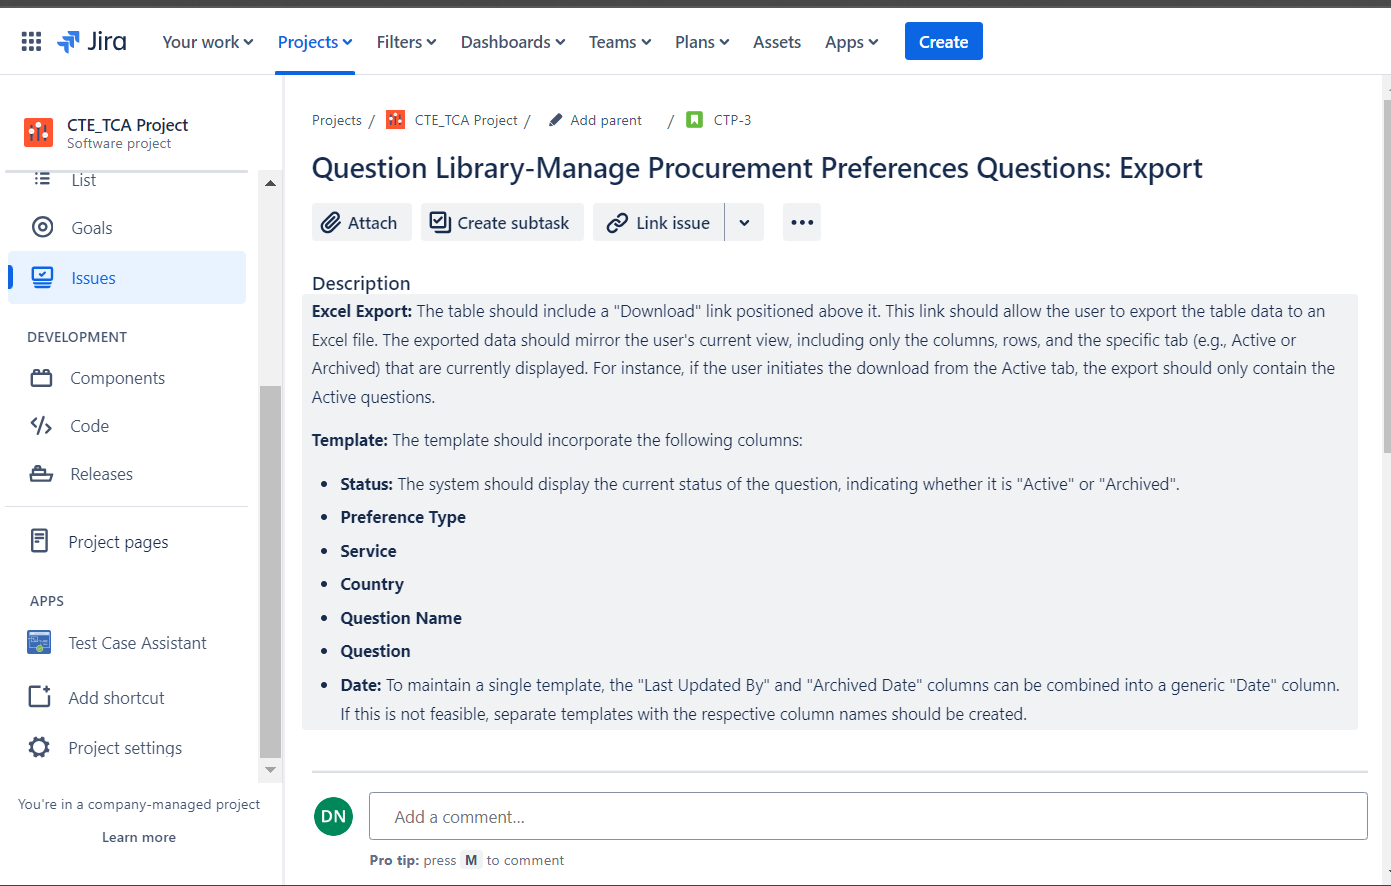Expand the Projects dropdown in top navigation
Screen dimensions: 1391x886
[x=314, y=42]
